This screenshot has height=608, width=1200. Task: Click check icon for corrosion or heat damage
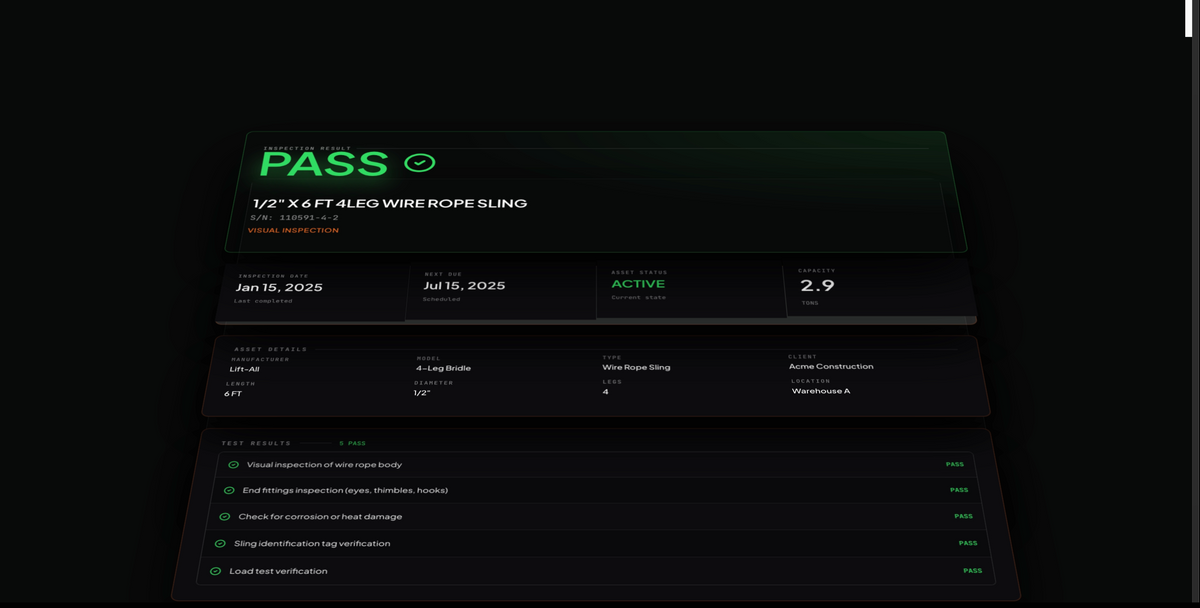point(225,517)
